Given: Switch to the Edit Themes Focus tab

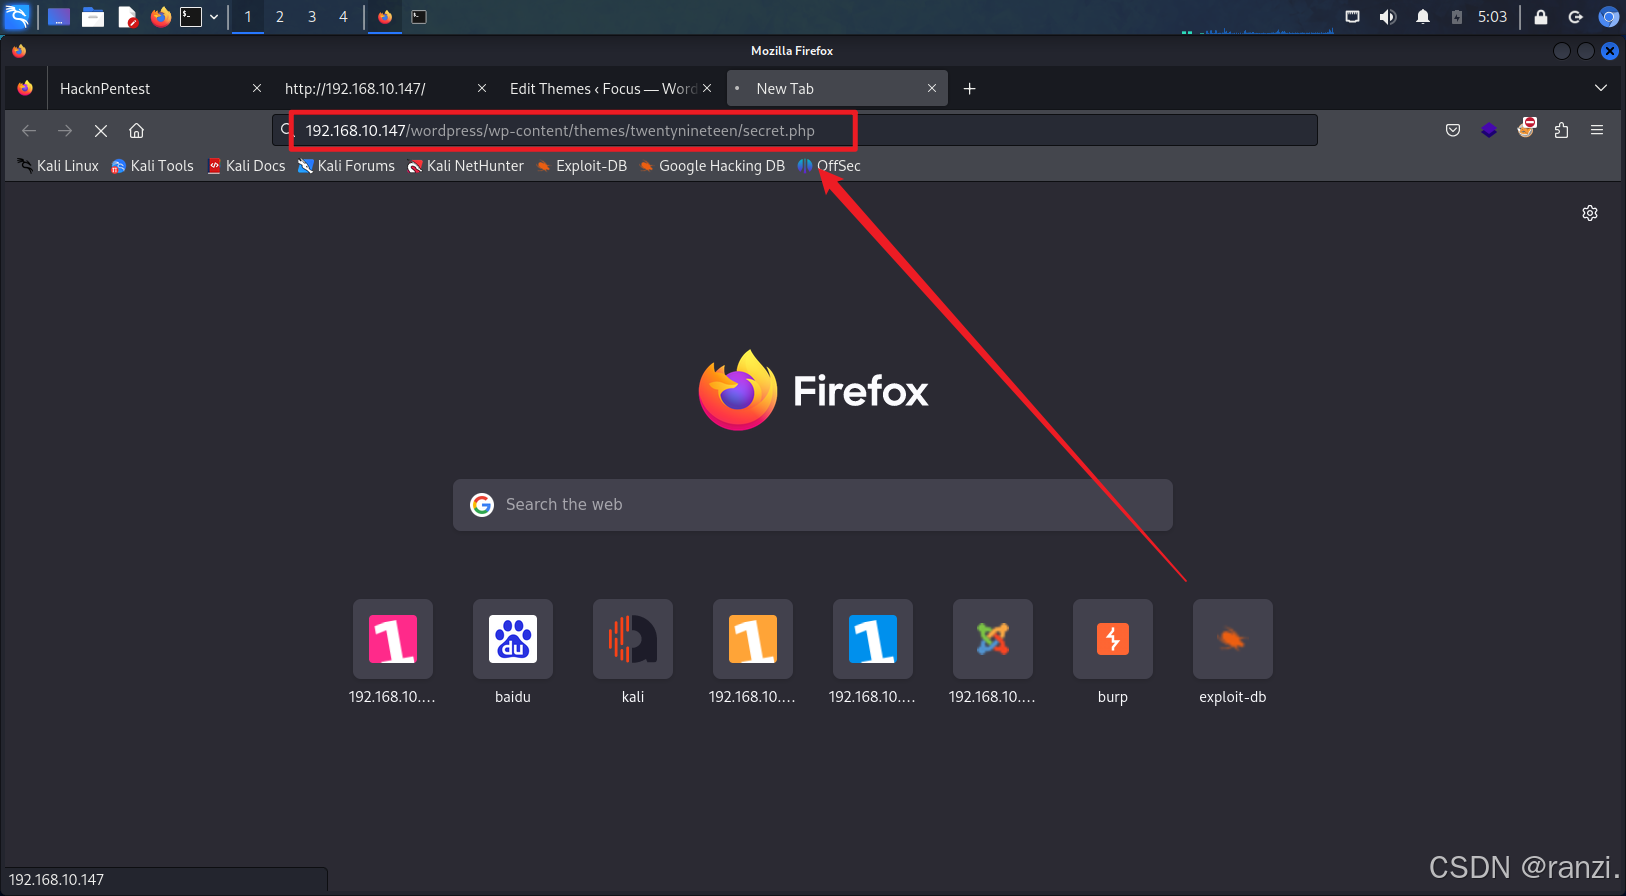Looking at the screenshot, I should 603,89.
